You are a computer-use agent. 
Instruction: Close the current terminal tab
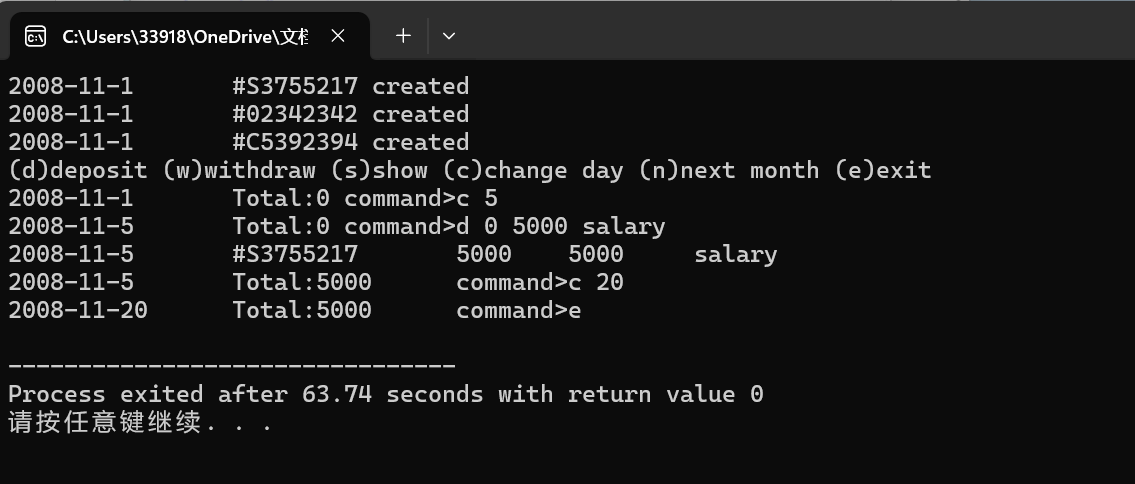[337, 35]
